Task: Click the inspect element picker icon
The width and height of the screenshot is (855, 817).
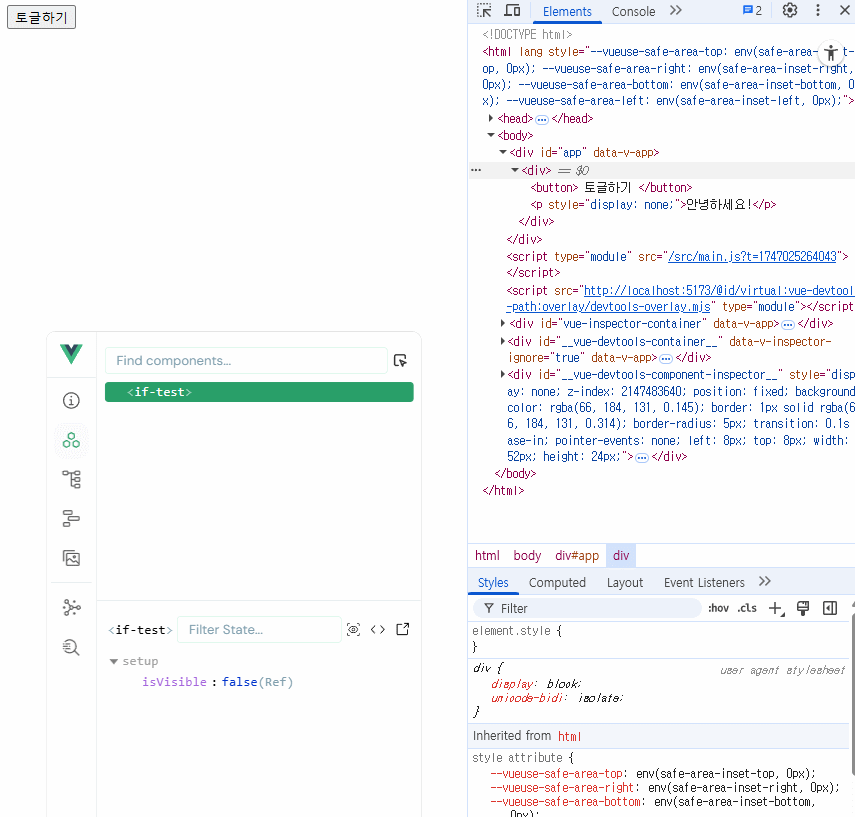Action: 484,10
